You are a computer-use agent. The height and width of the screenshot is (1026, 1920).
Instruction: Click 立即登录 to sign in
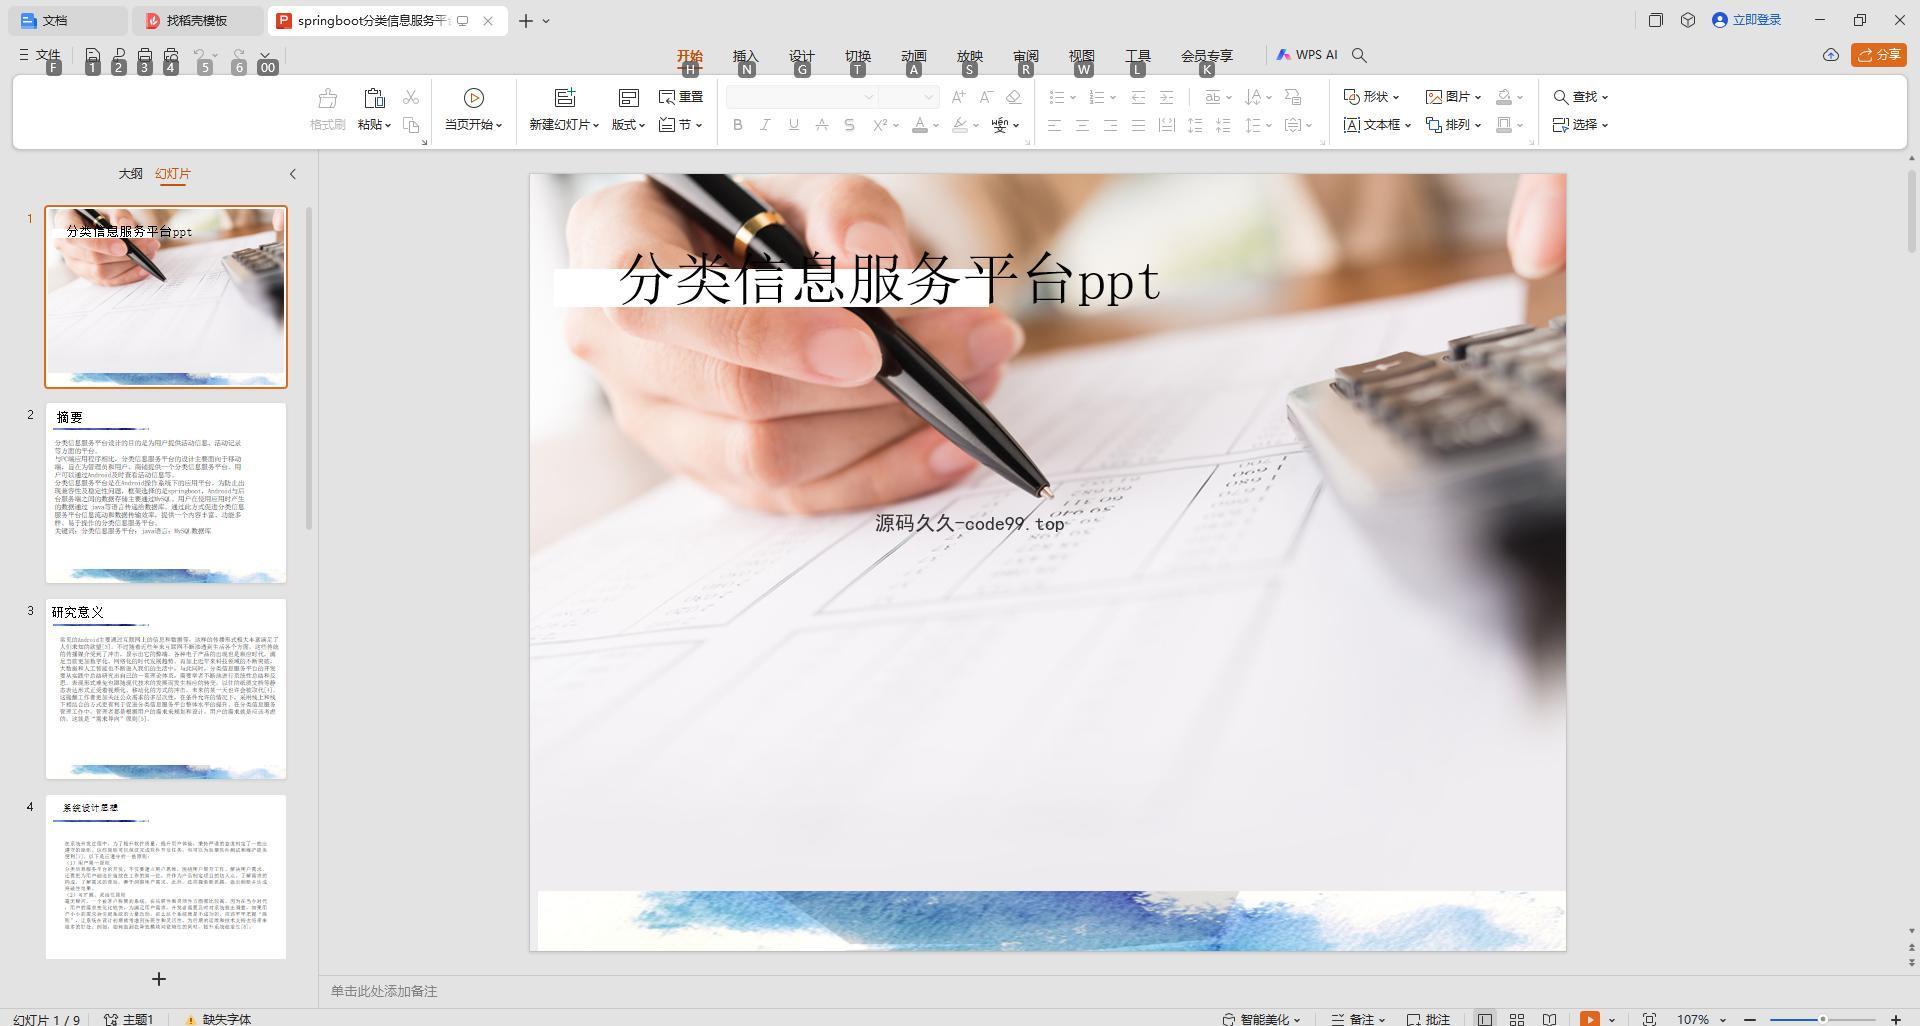(1746, 20)
